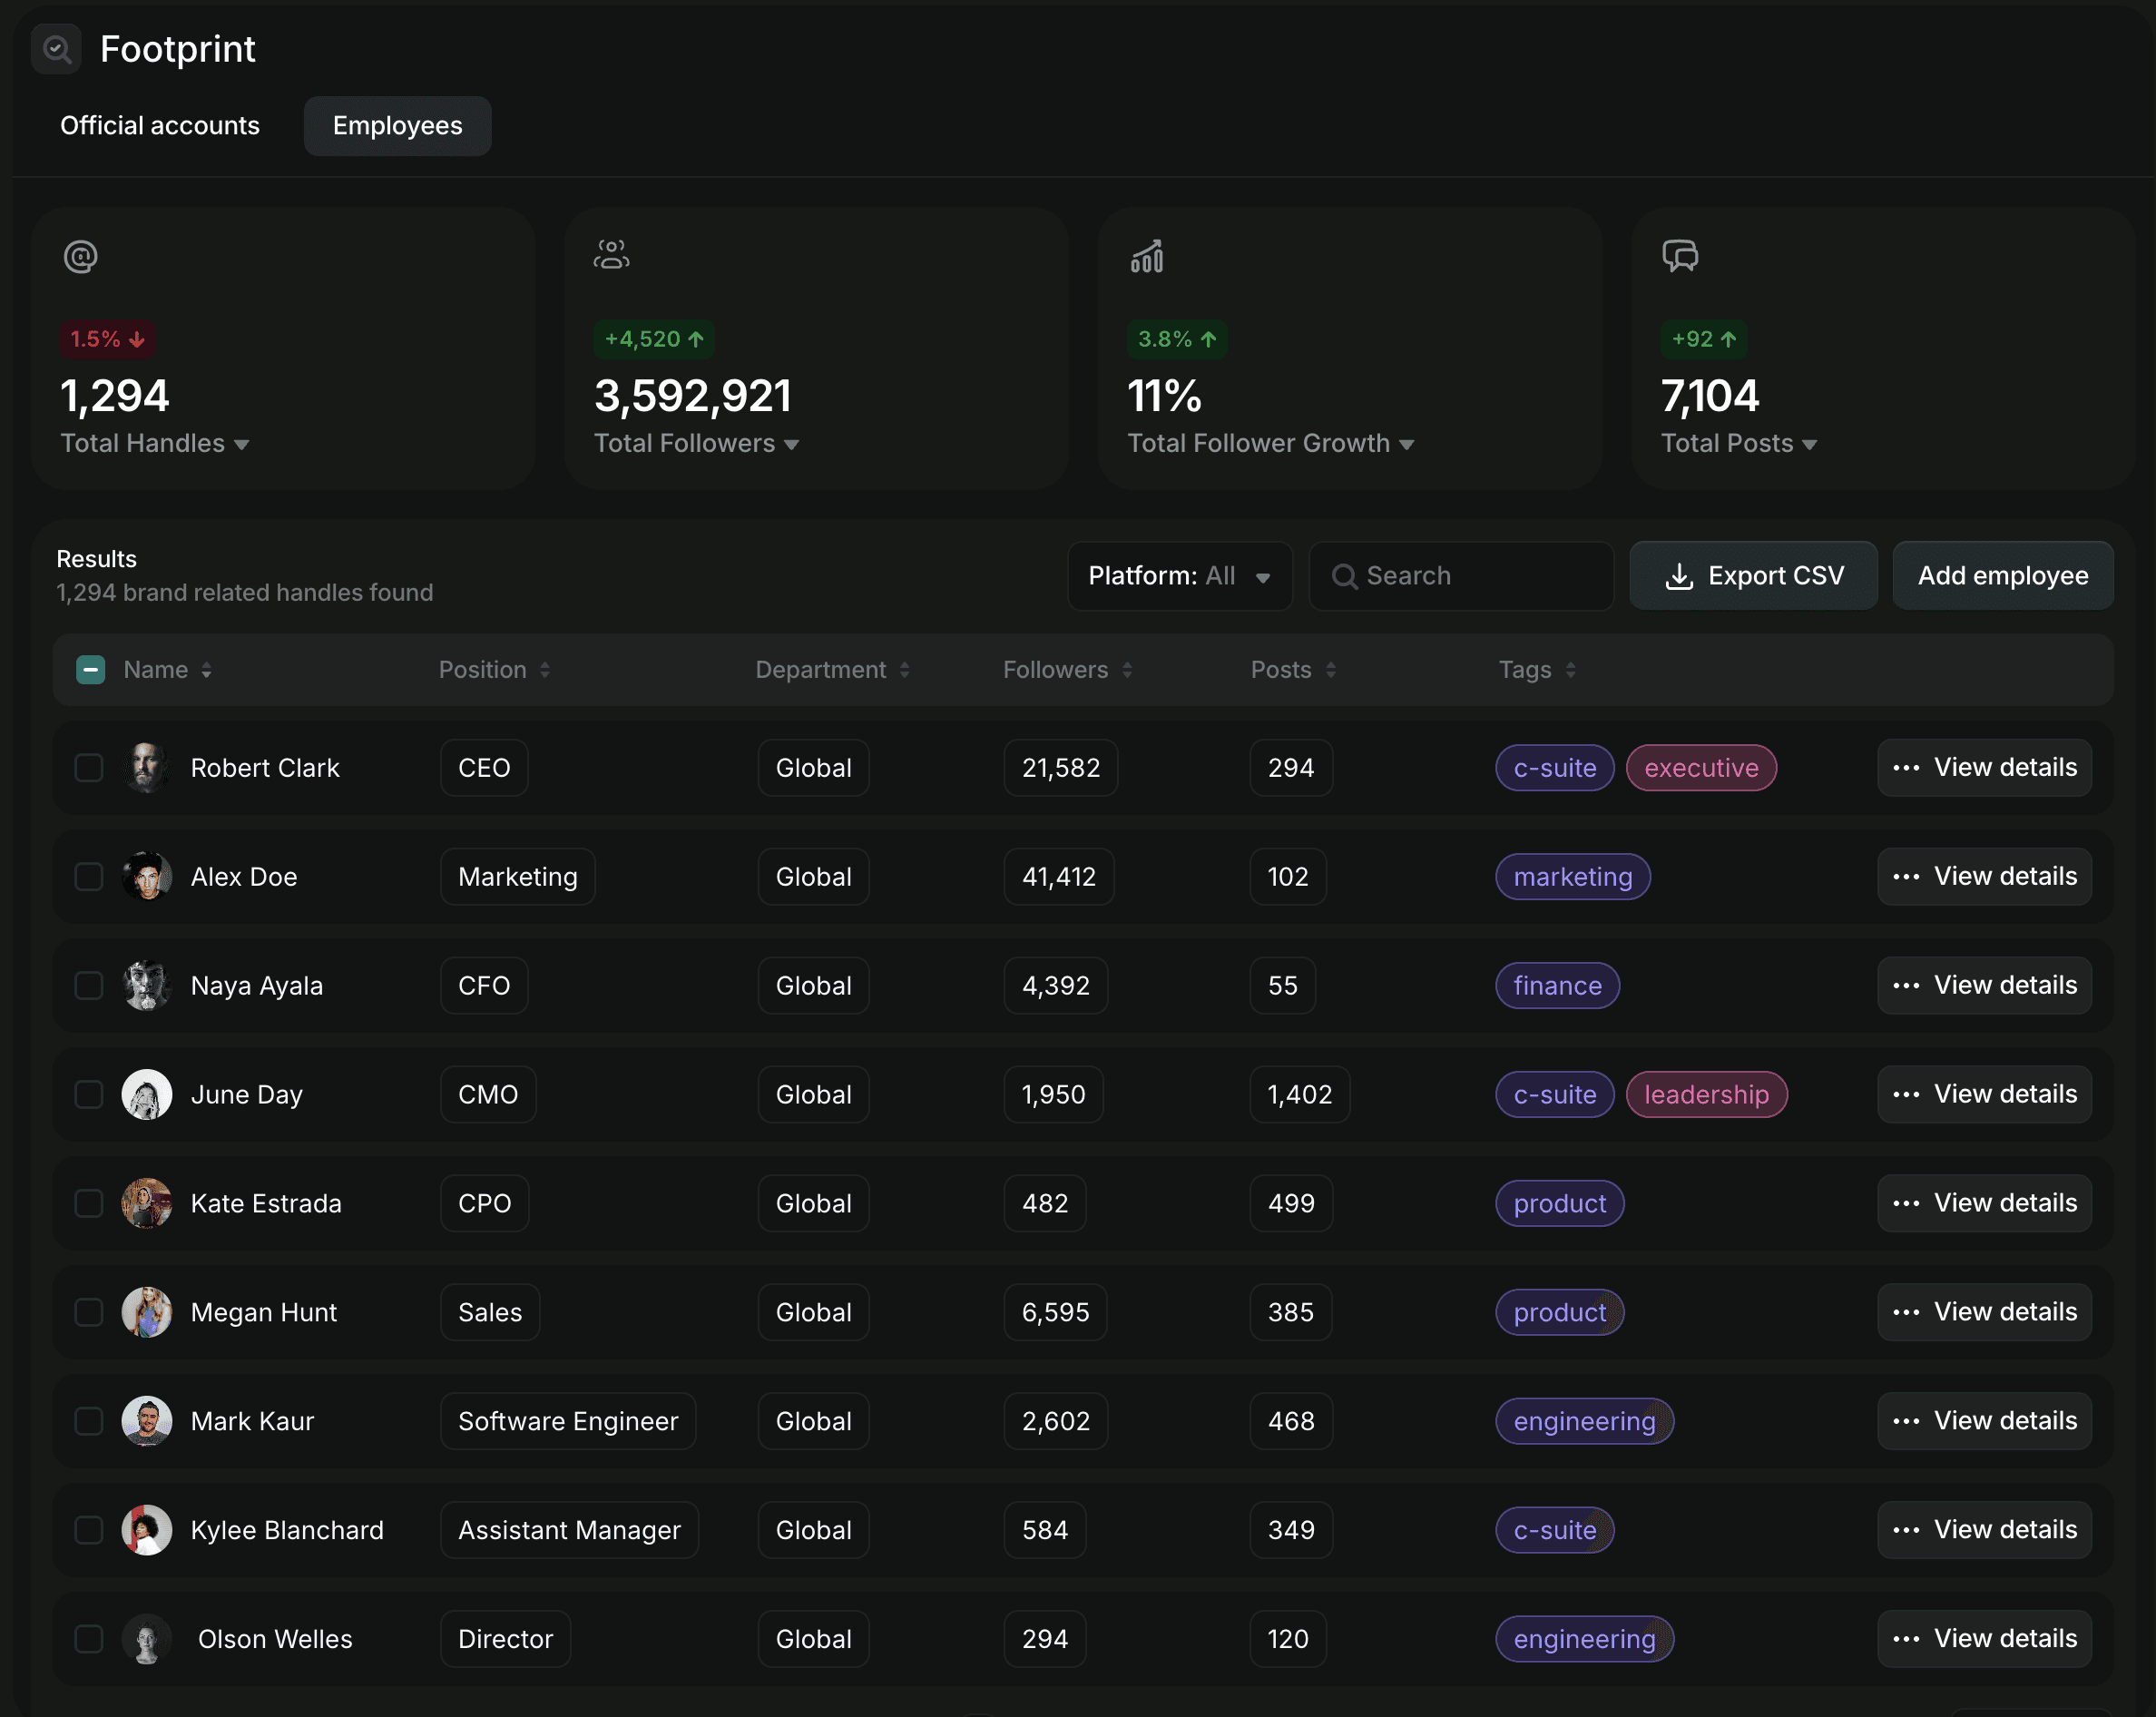
Task: Click the Export CSV button
Action: click(x=1752, y=576)
